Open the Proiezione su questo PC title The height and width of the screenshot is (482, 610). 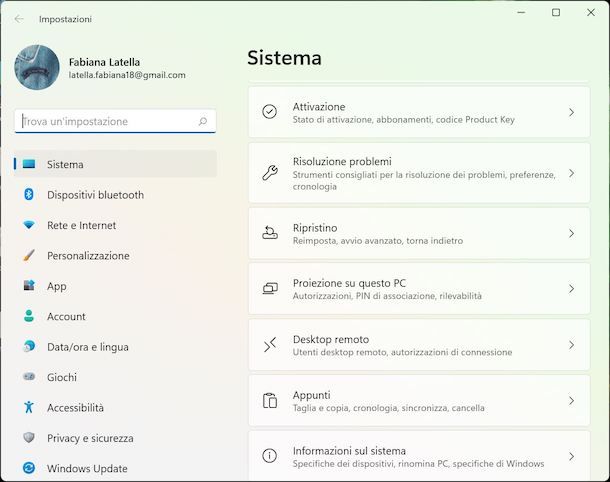point(349,283)
